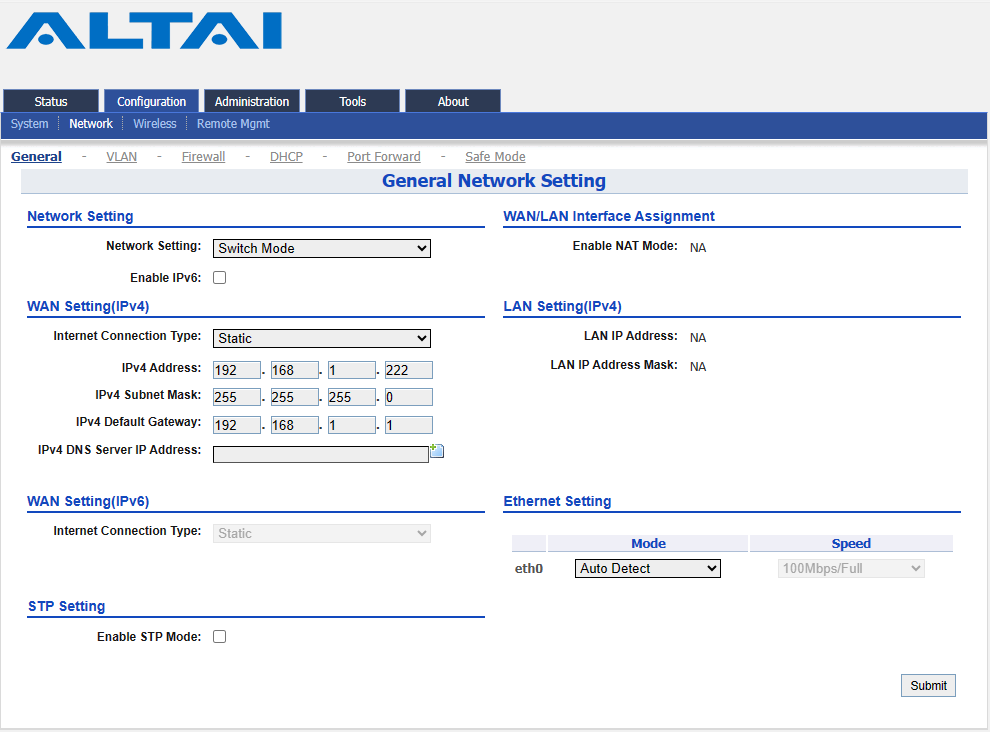The image size is (990, 732).
Task: Go to the Firewall page link
Action: pos(203,157)
